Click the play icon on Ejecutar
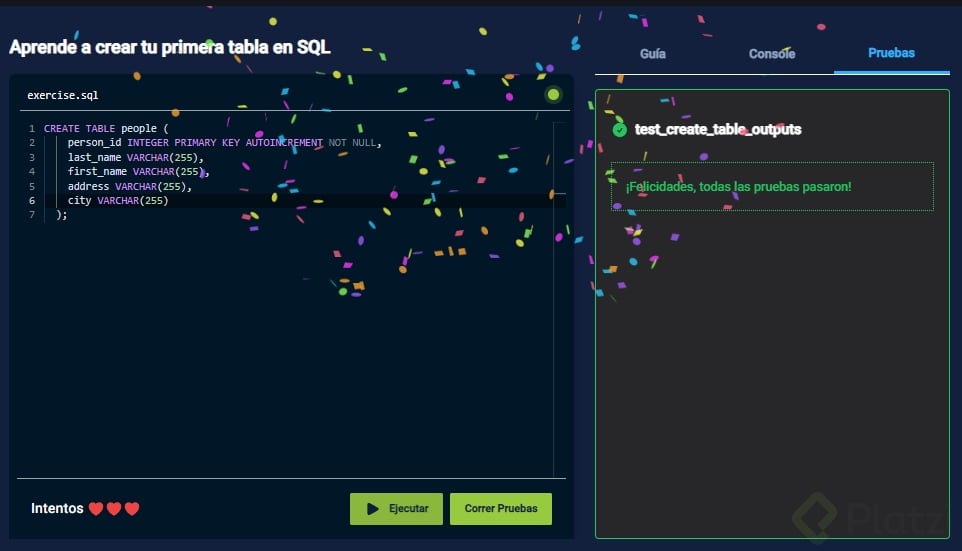 pyautogui.click(x=372, y=509)
